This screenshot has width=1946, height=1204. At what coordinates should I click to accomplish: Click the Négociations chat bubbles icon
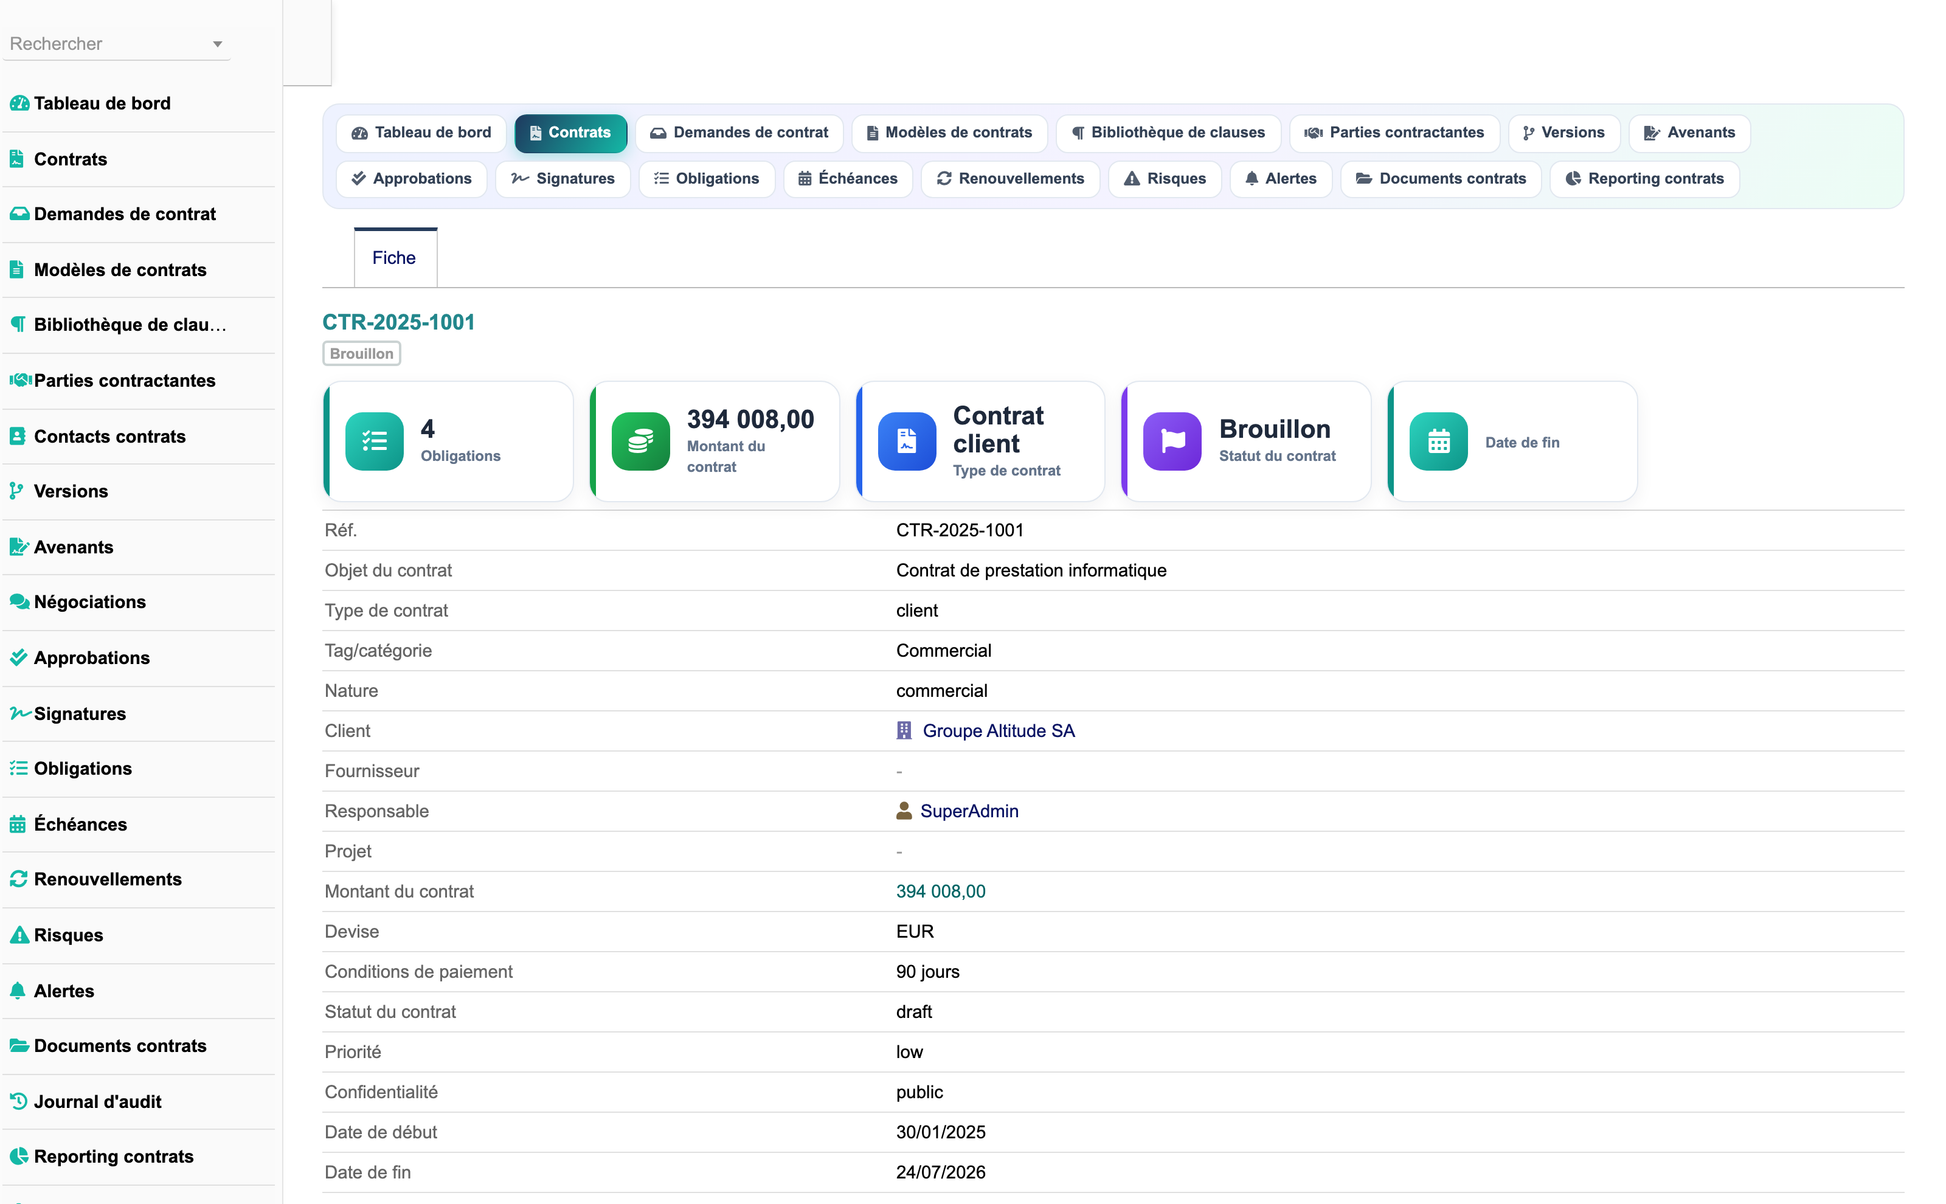pos(19,602)
